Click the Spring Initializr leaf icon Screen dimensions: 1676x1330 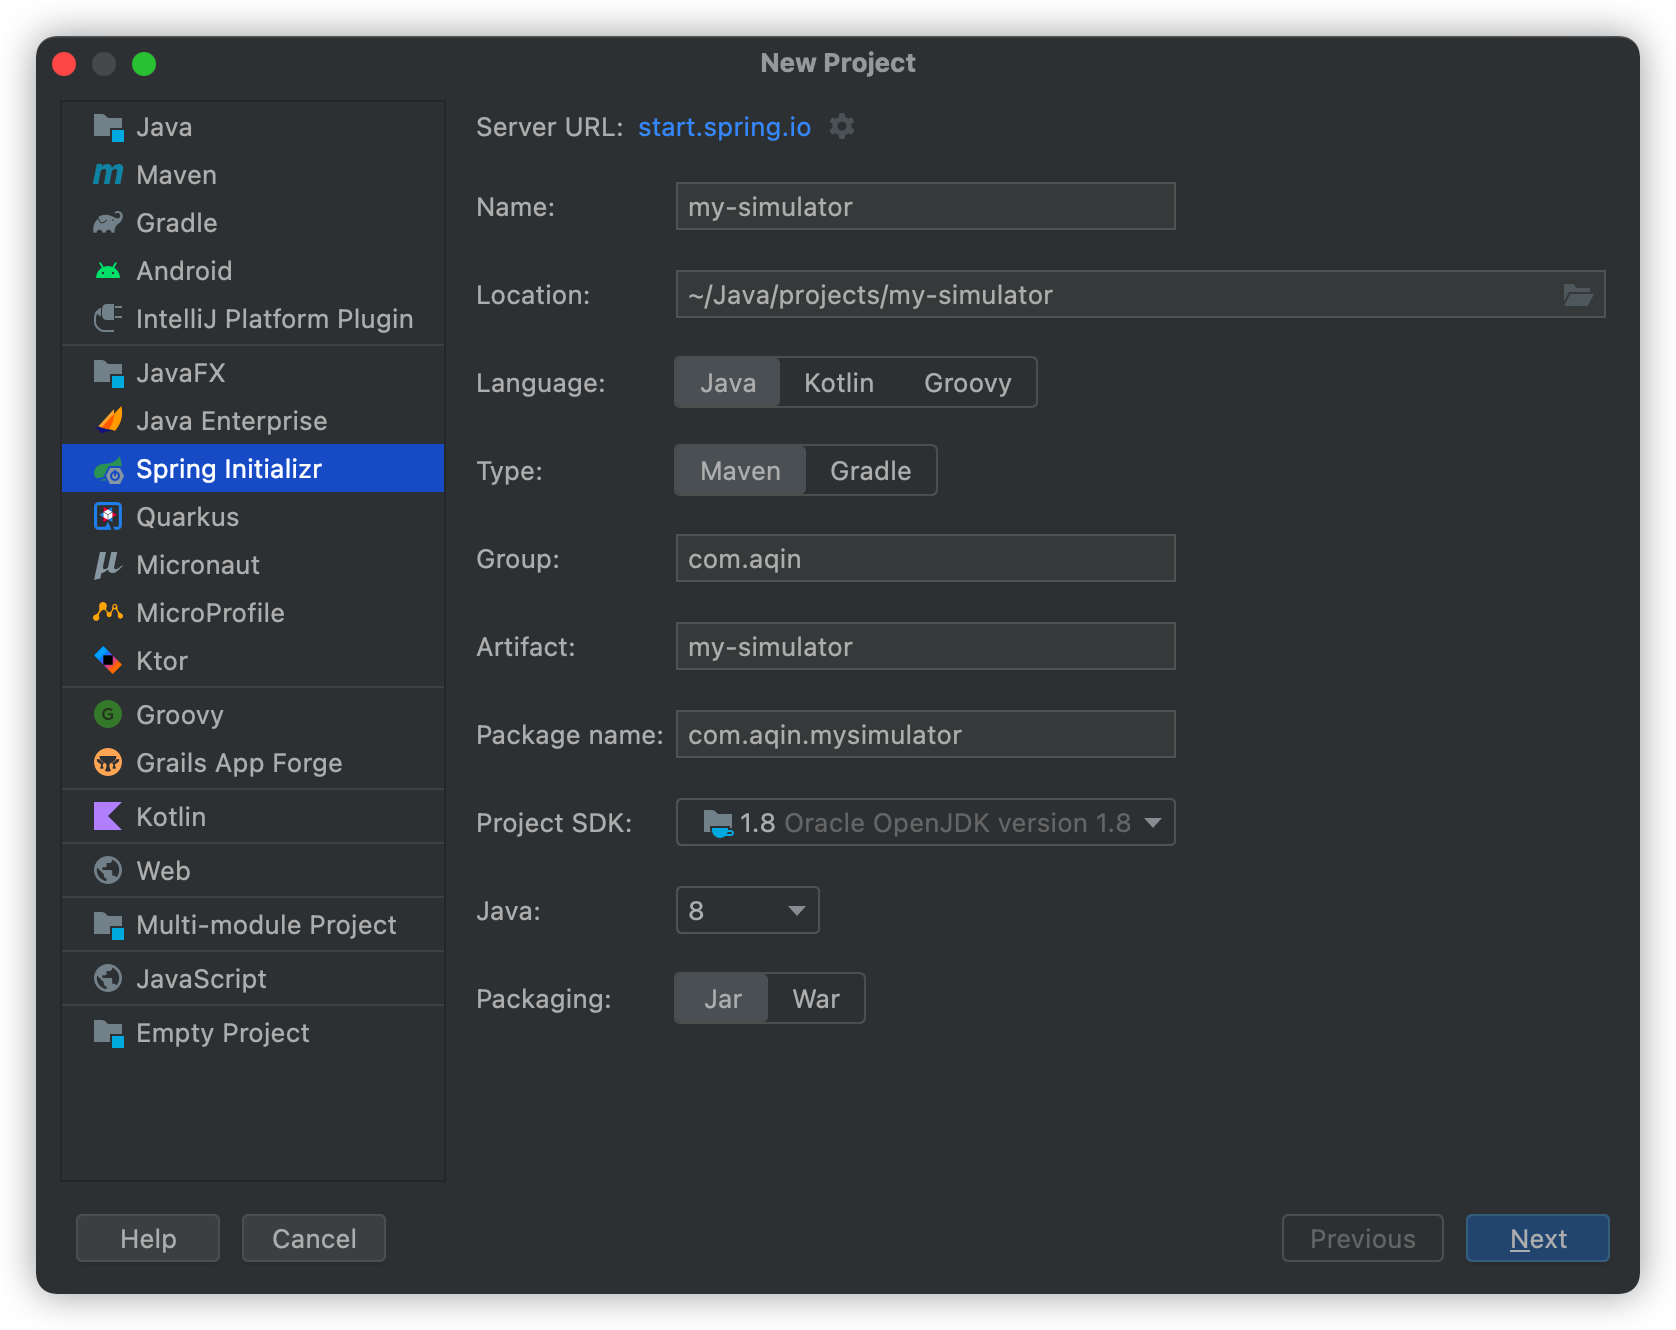click(108, 469)
